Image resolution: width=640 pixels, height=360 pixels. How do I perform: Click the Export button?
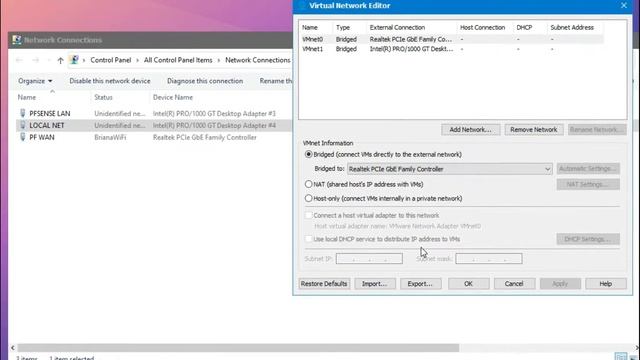tap(420, 284)
